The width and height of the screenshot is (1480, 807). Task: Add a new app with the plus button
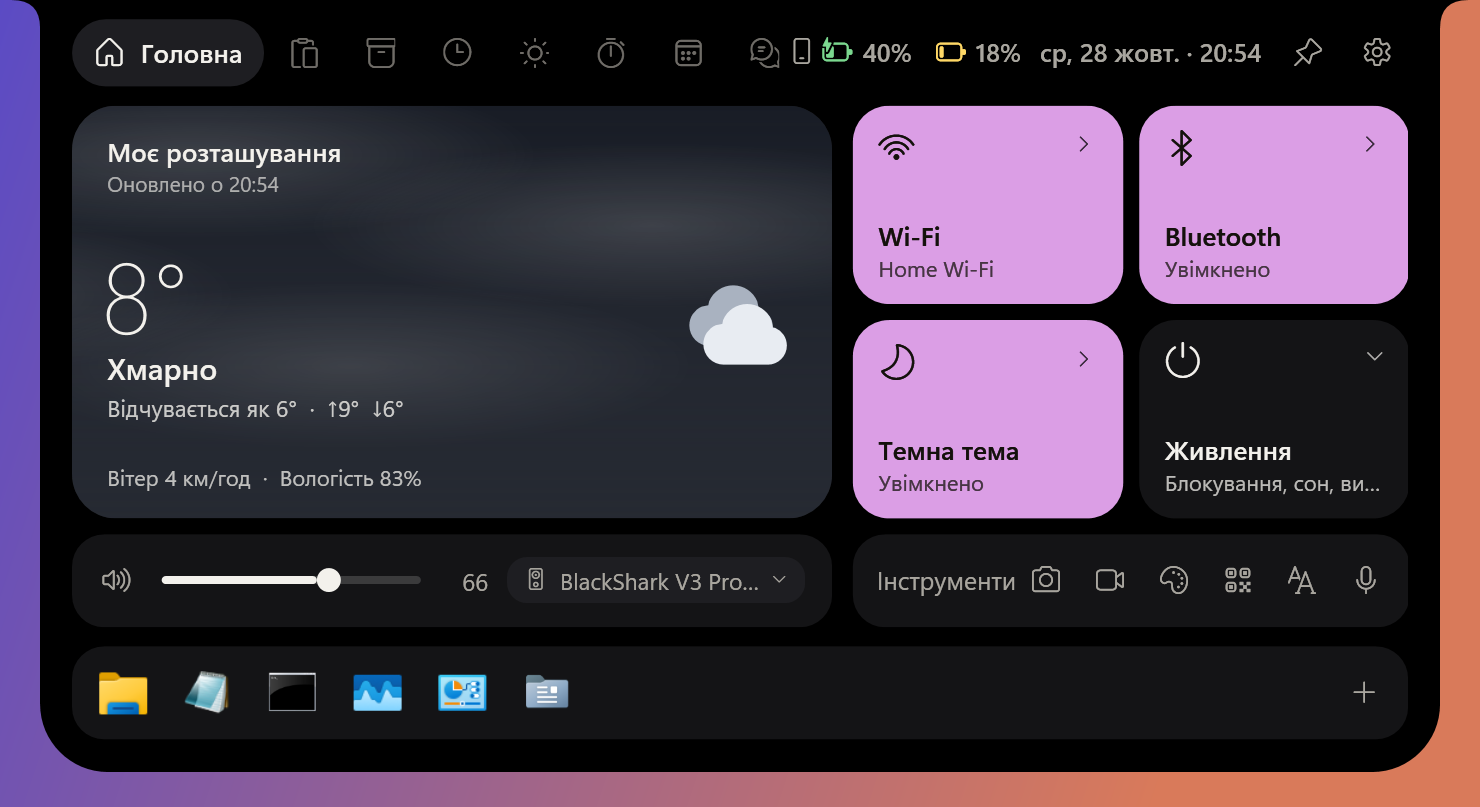[x=1364, y=692]
